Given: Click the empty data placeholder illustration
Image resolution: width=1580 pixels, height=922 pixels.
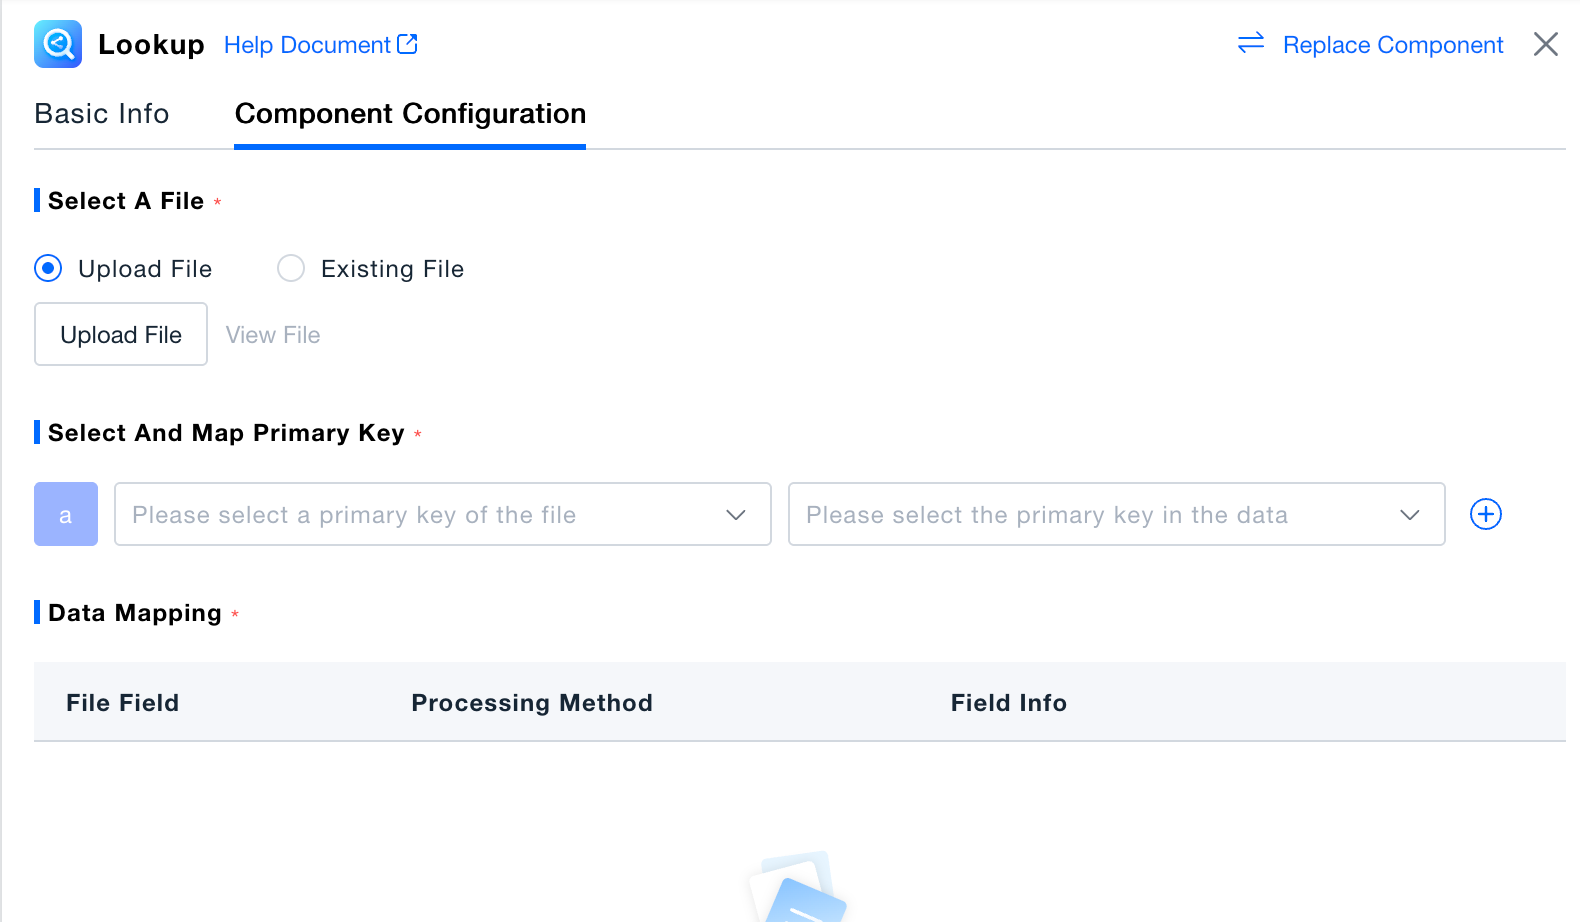Looking at the screenshot, I should (x=798, y=888).
